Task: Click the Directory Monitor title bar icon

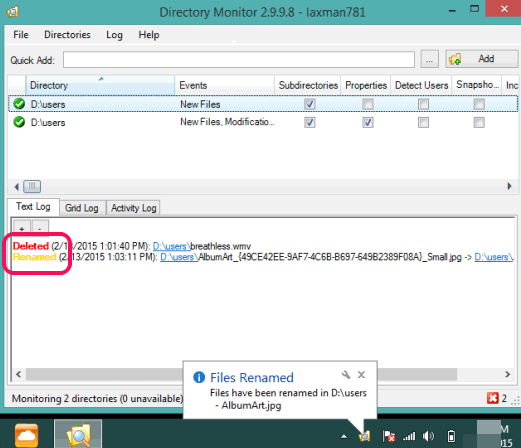Action: pyautogui.click(x=12, y=12)
